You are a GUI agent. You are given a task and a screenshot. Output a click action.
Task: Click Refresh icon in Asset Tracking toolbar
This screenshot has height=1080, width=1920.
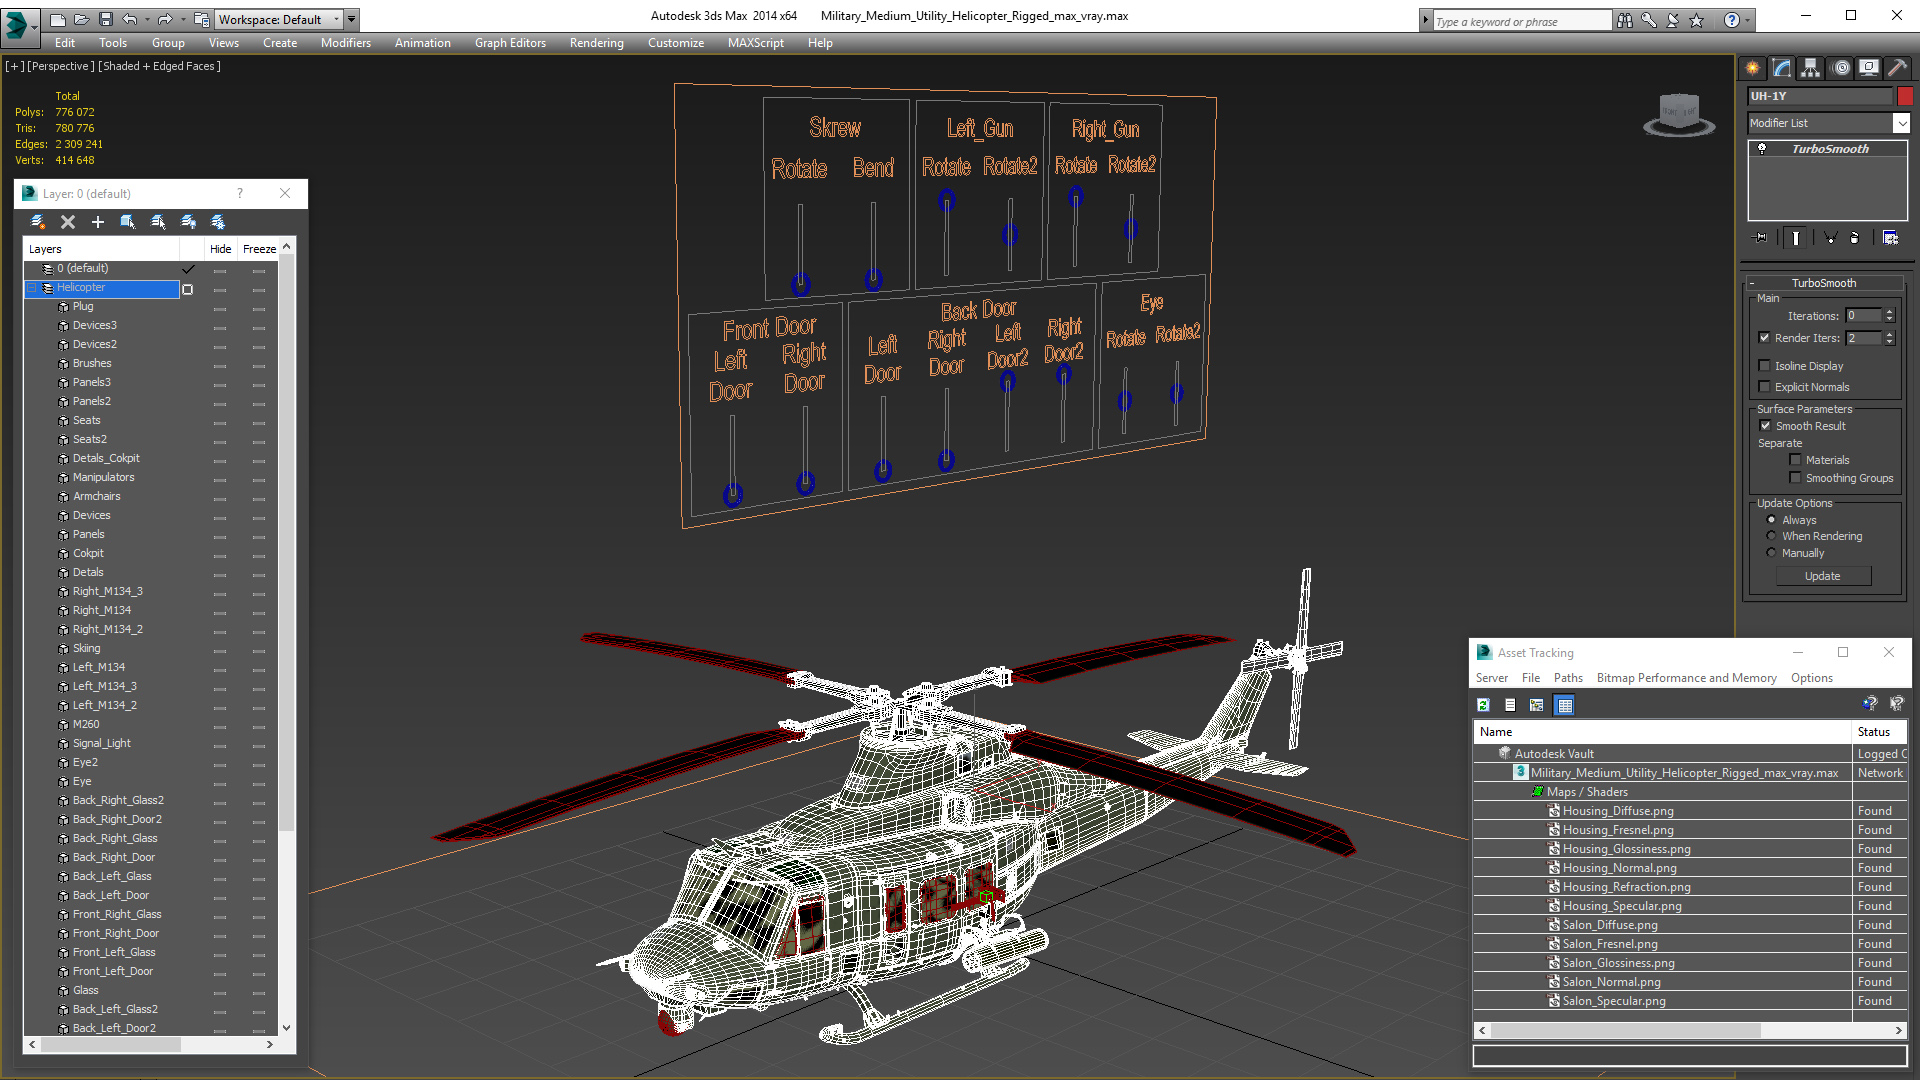[1483, 705]
